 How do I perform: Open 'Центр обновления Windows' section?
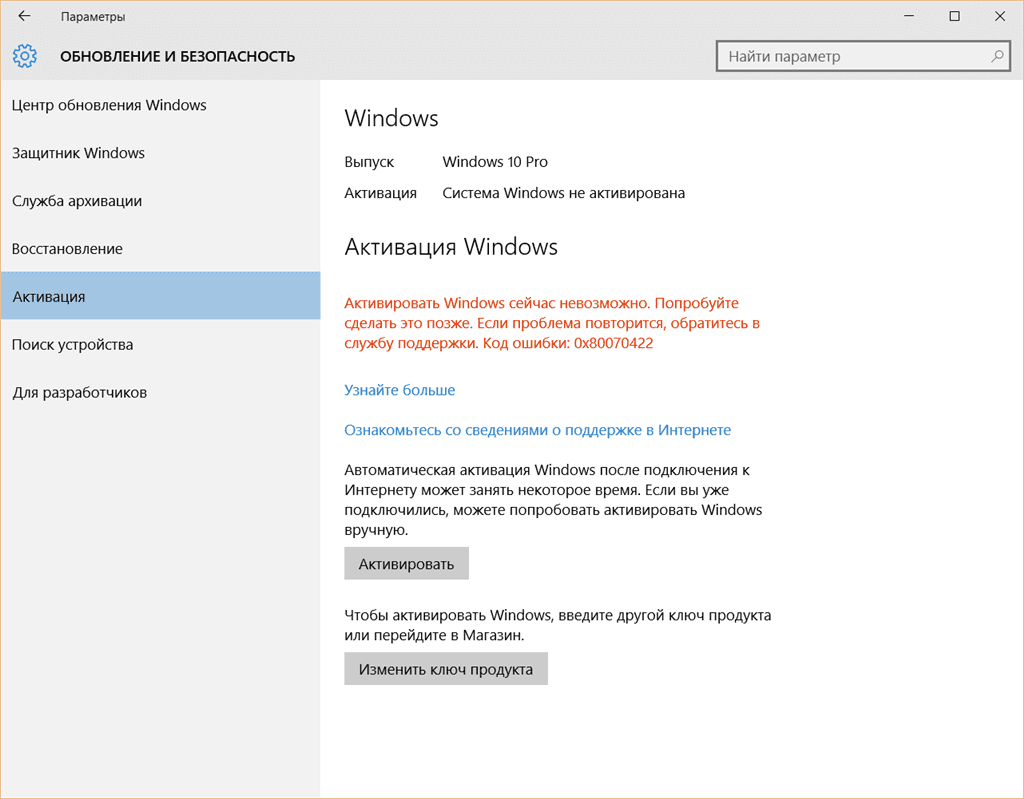coord(160,105)
